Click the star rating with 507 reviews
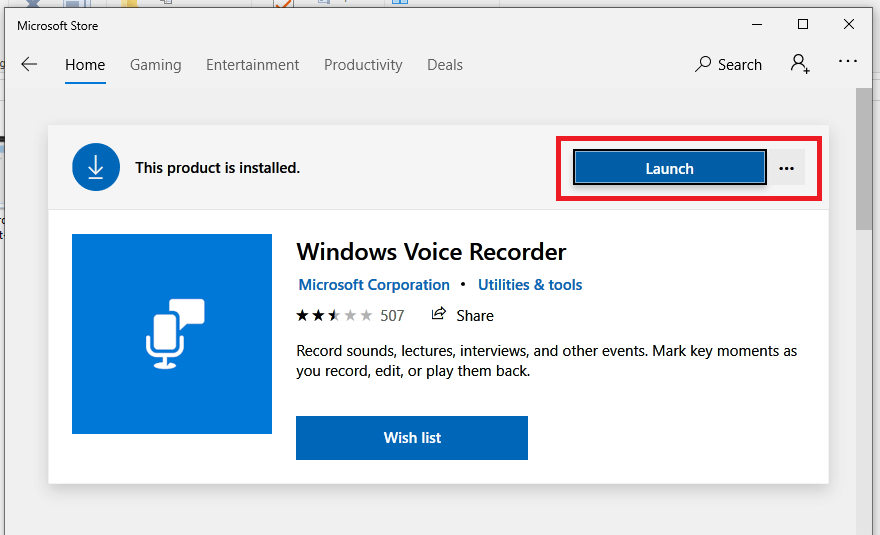The image size is (880, 535). [350, 315]
